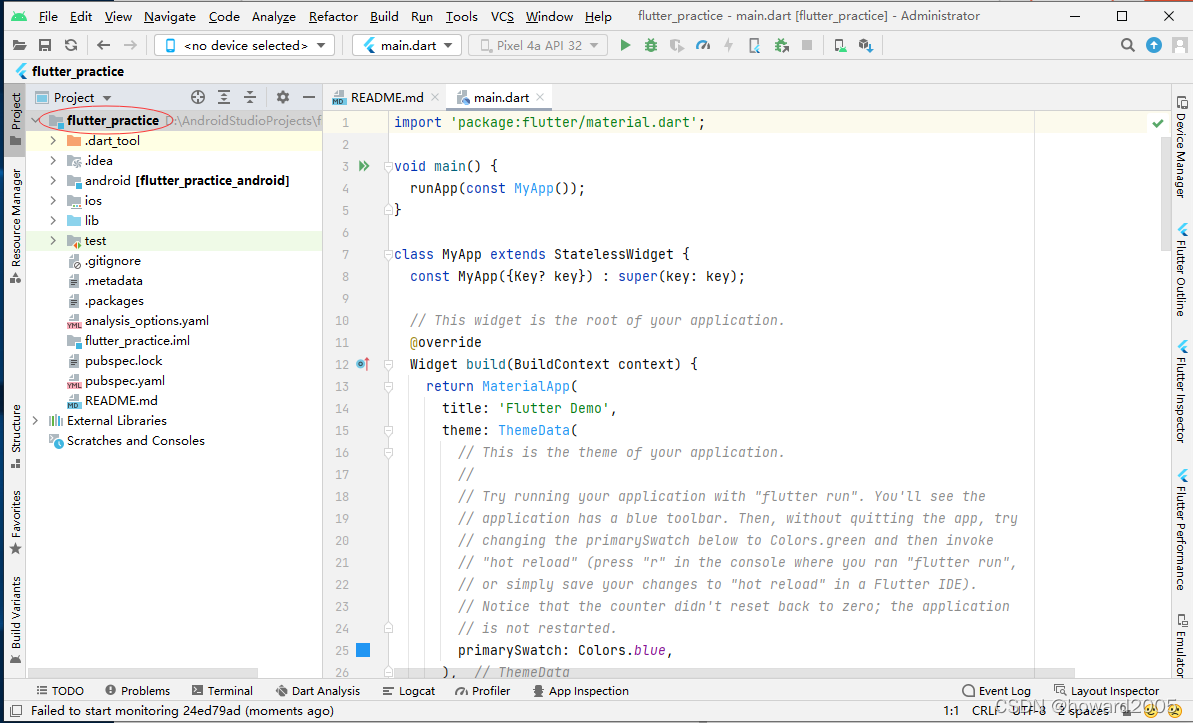Viewport: 1193px width, 723px height.
Task: Open the Terminal tool window
Action: tap(222, 691)
